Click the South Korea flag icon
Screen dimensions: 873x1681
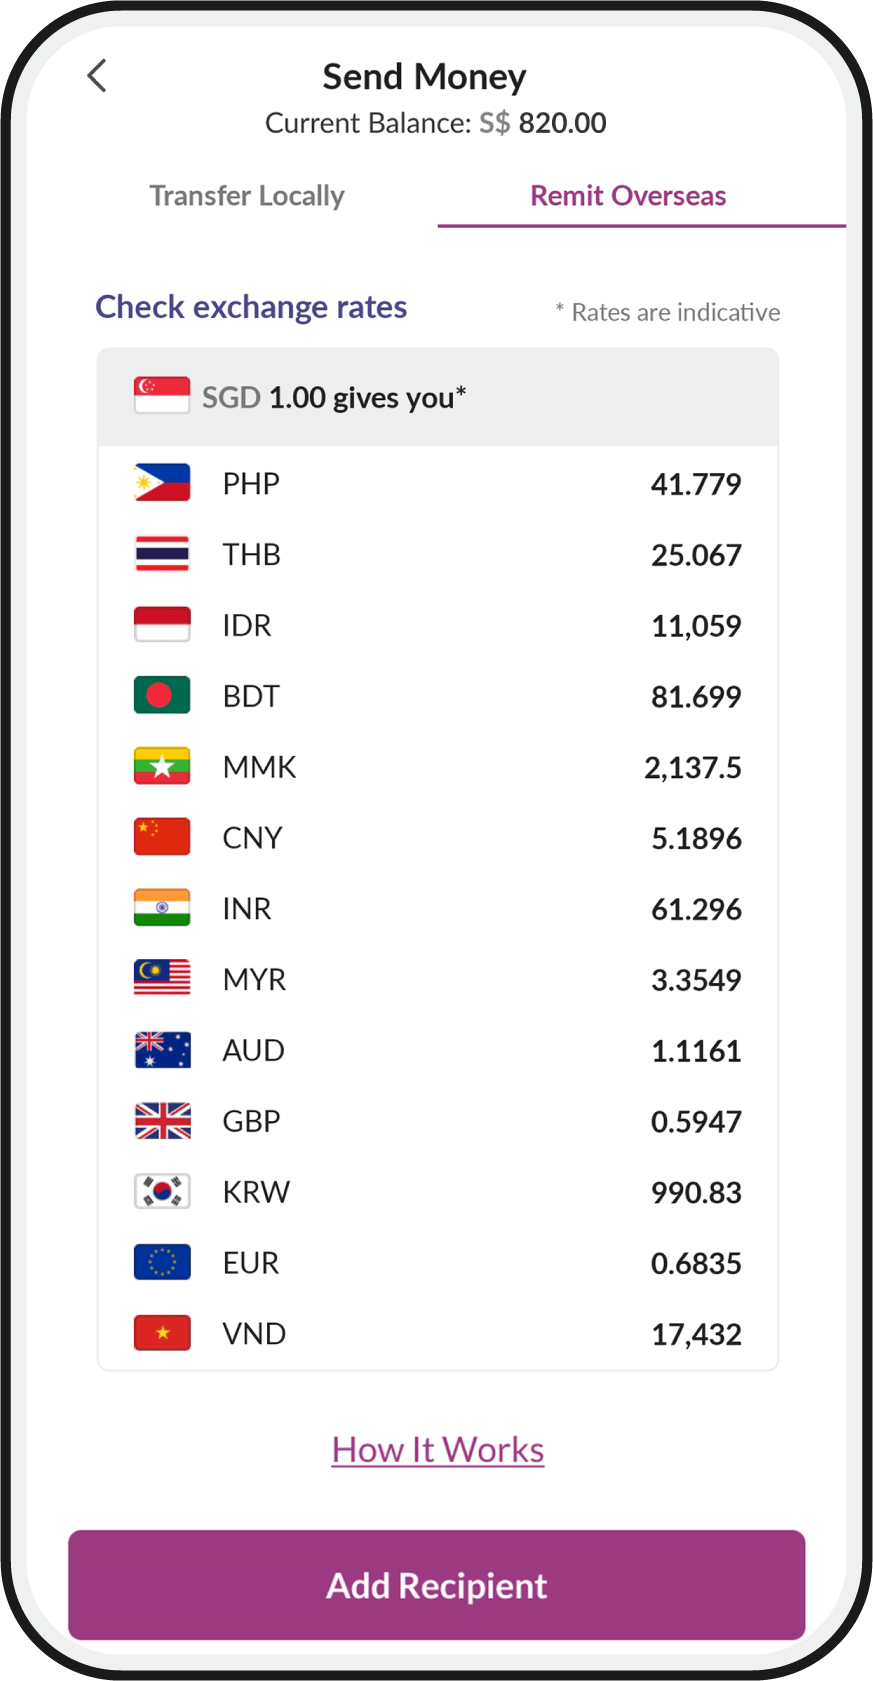[x=162, y=1192]
